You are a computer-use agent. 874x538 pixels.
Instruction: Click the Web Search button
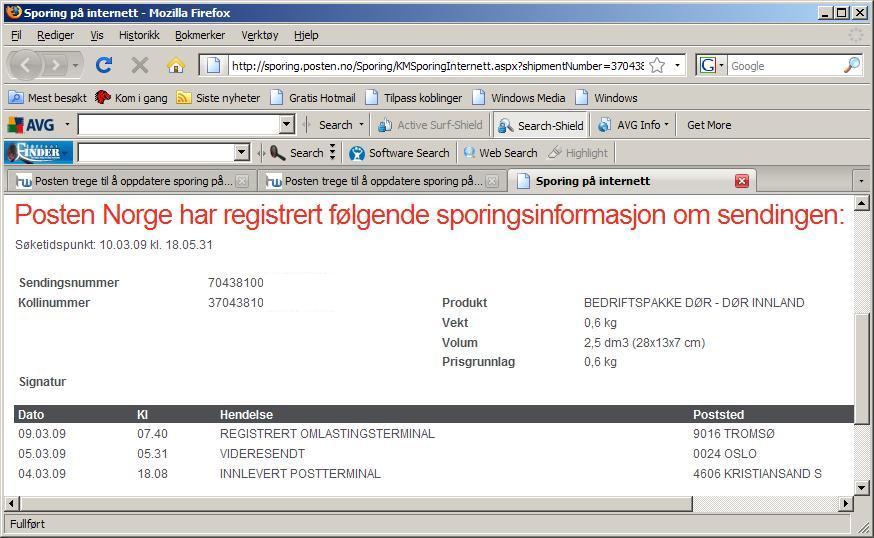pyautogui.click(x=501, y=153)
